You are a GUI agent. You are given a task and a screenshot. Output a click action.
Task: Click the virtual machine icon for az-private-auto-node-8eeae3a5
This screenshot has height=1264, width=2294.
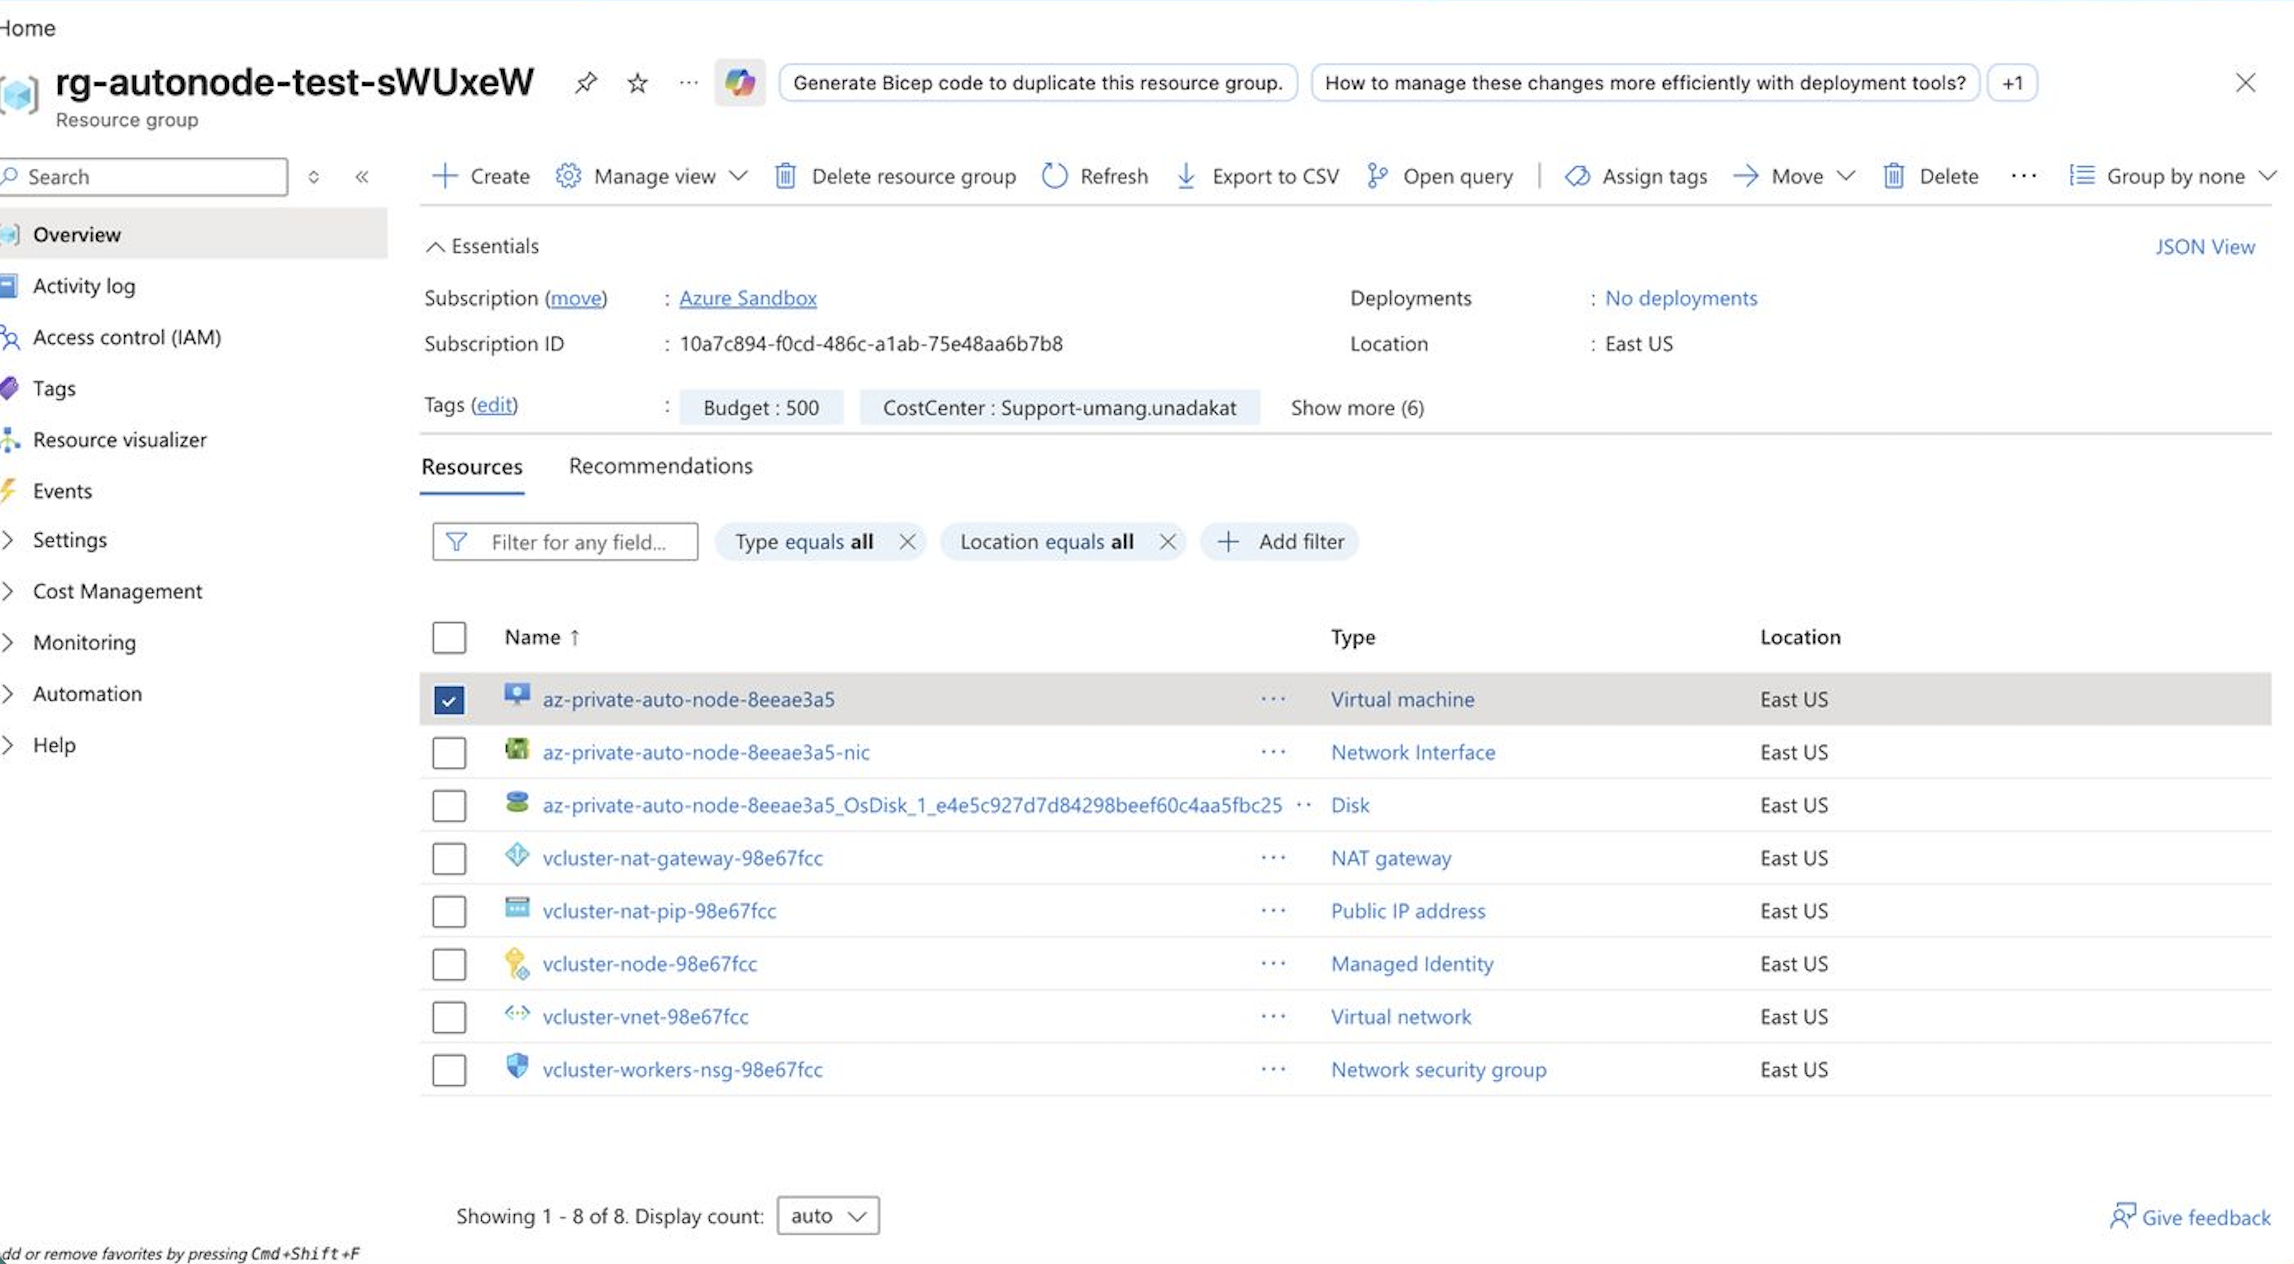(517, 695)
